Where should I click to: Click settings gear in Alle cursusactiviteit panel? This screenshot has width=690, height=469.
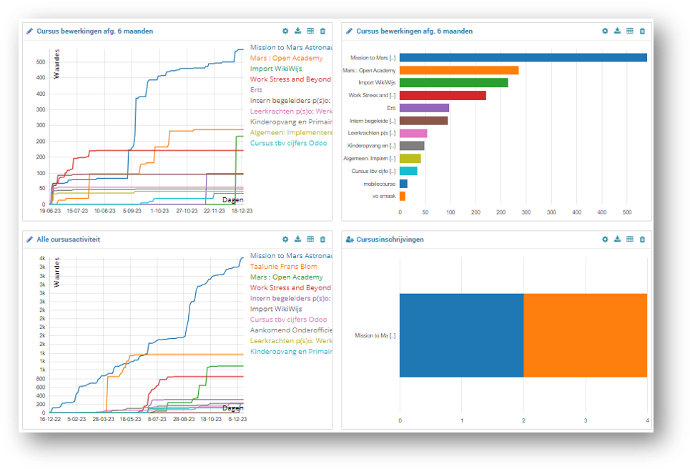coord(285,240)
